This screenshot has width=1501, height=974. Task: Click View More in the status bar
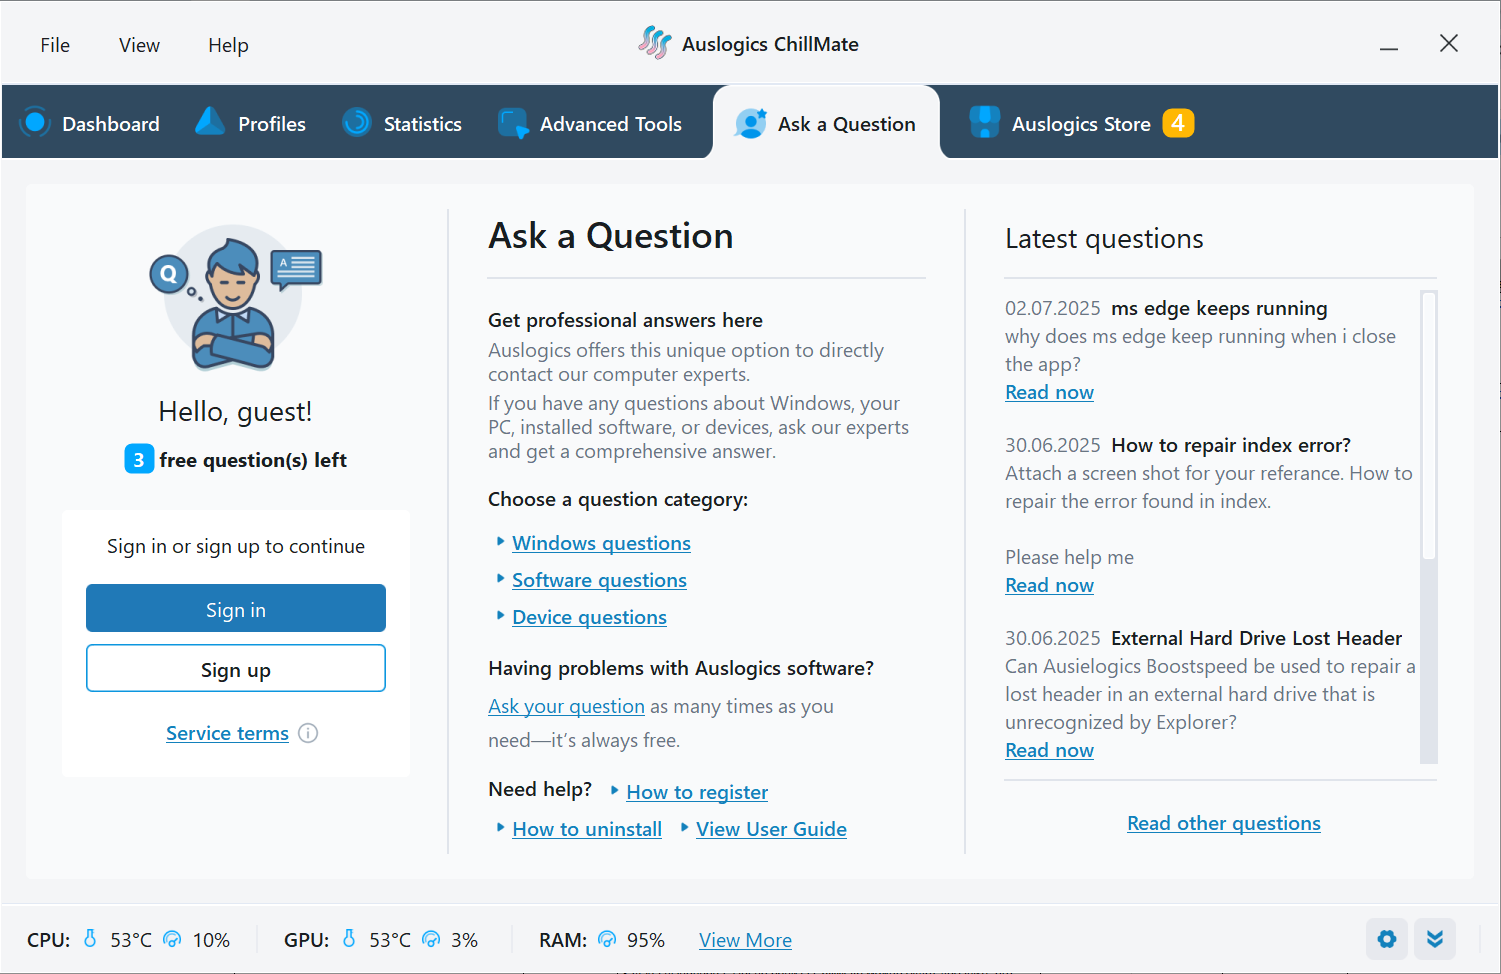[x=745, y=940]
